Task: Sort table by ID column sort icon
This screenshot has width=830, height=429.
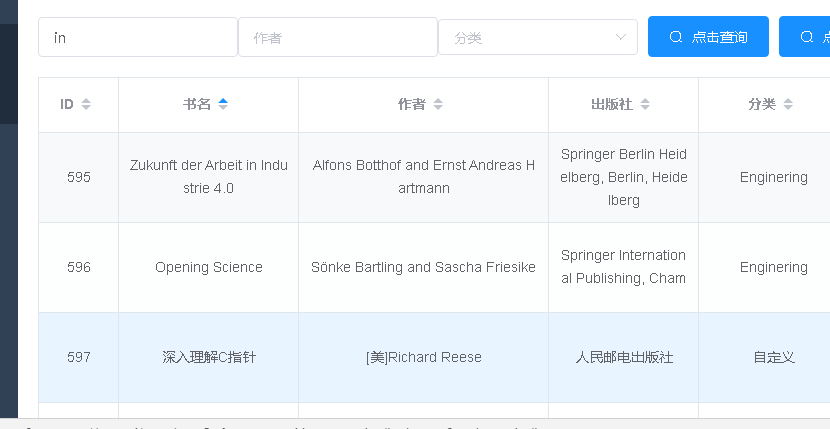Action: click(x=86, y=104)
